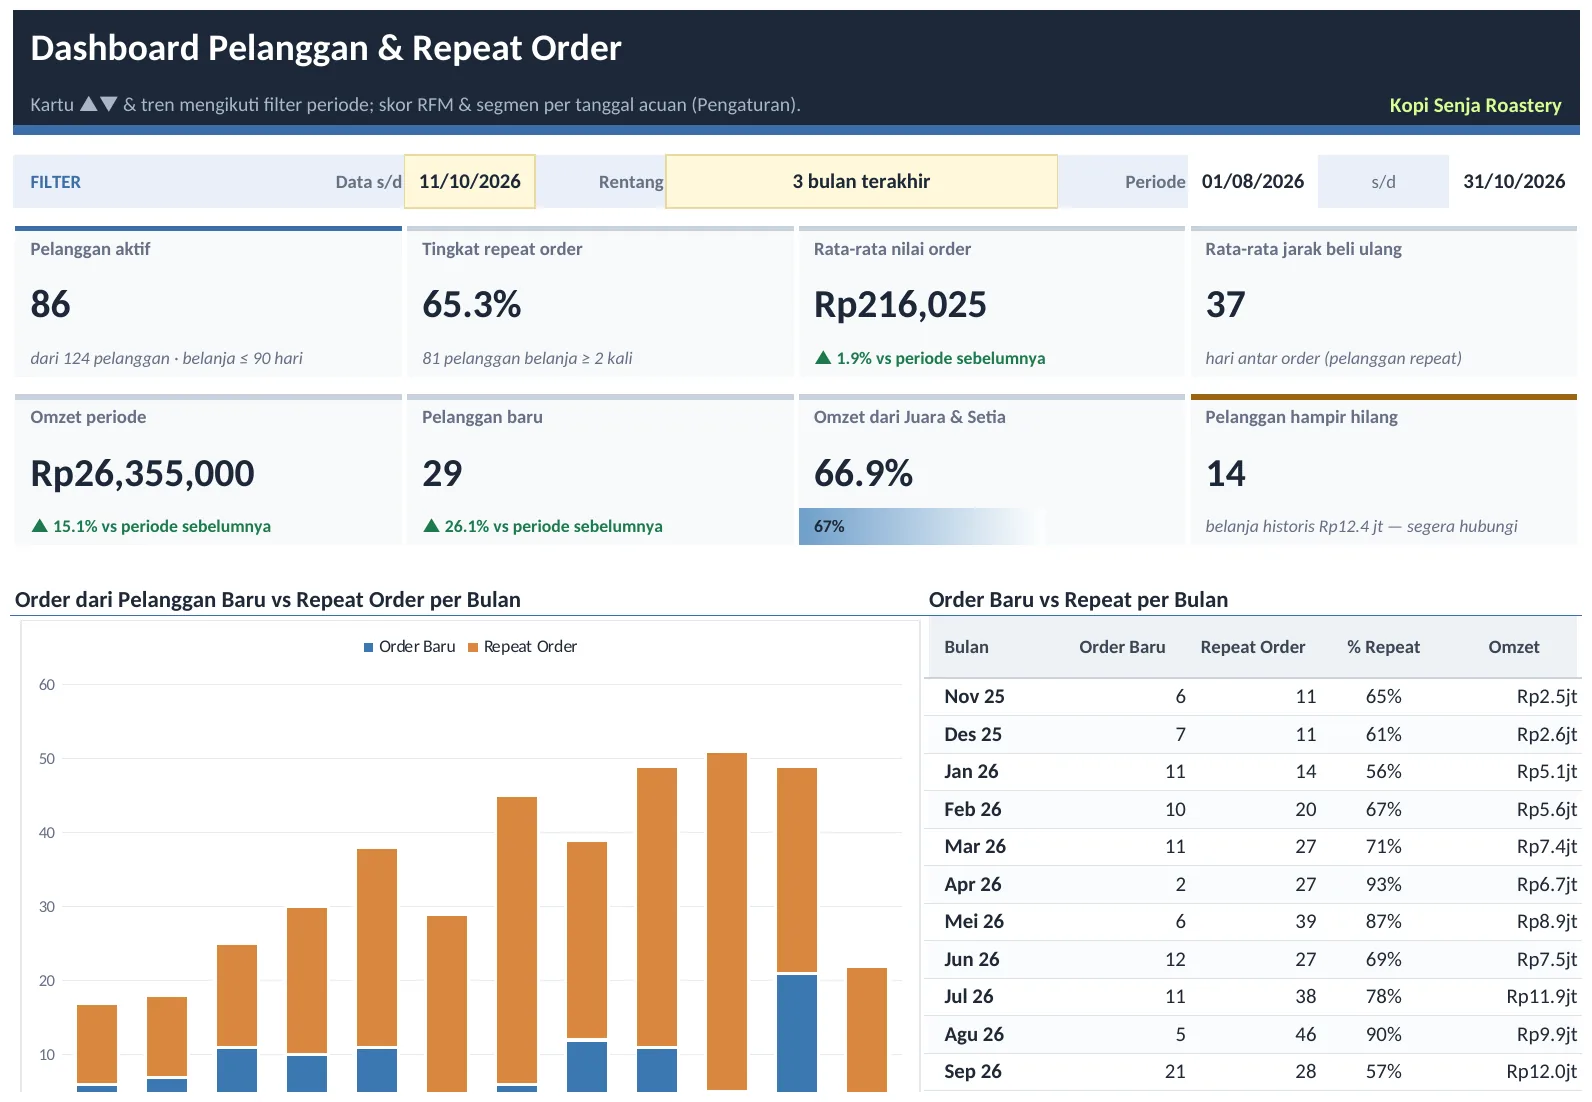Click the up triangle in the header subtitle
Screen dimensions: 1592x1102
point(89,104)
